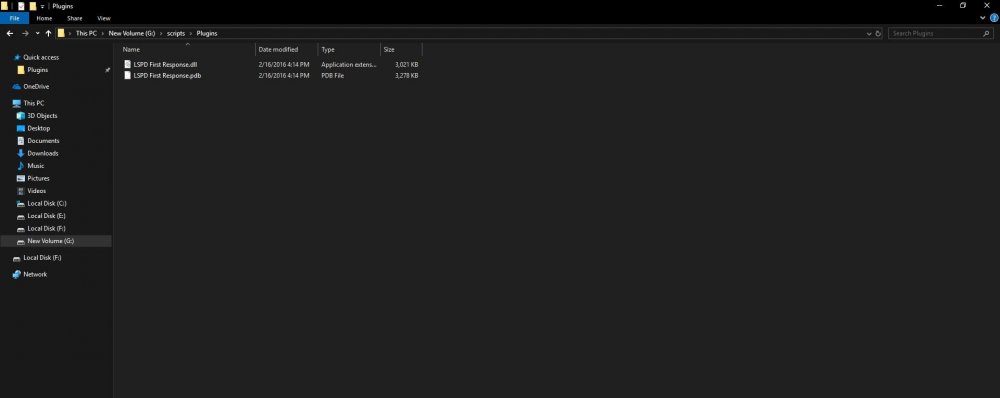
Task: Open the recent locations dropdown arrow
Action: tap(38, 33)
